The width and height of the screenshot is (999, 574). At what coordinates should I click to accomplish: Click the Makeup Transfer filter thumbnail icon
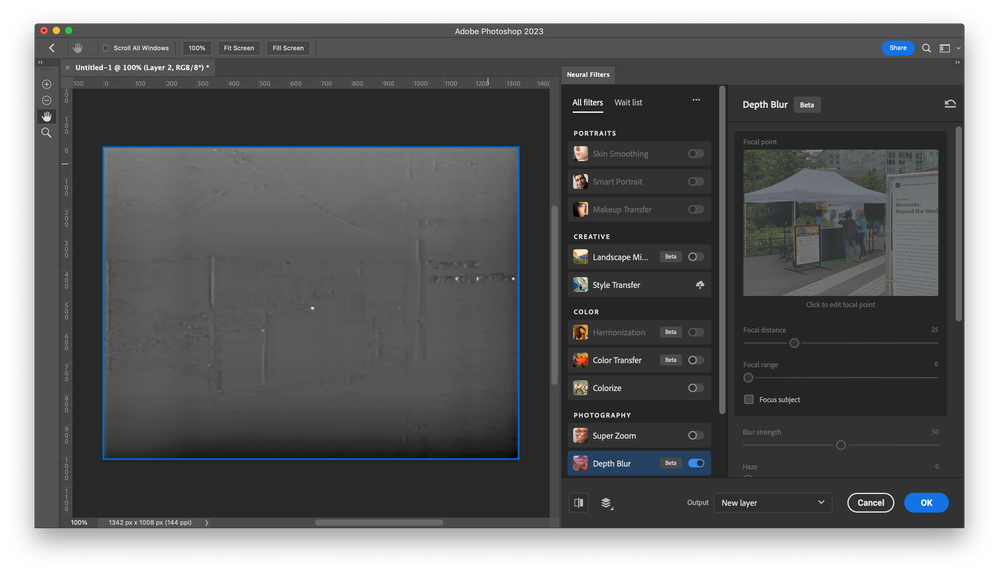pos(580,210)
